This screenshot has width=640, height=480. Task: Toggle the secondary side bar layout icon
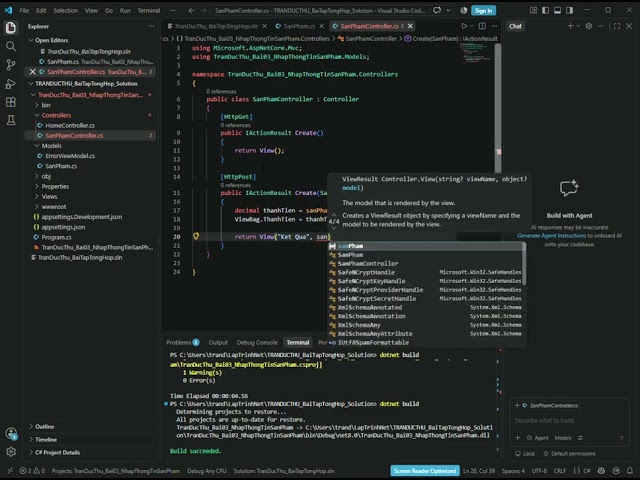point(569,11)
